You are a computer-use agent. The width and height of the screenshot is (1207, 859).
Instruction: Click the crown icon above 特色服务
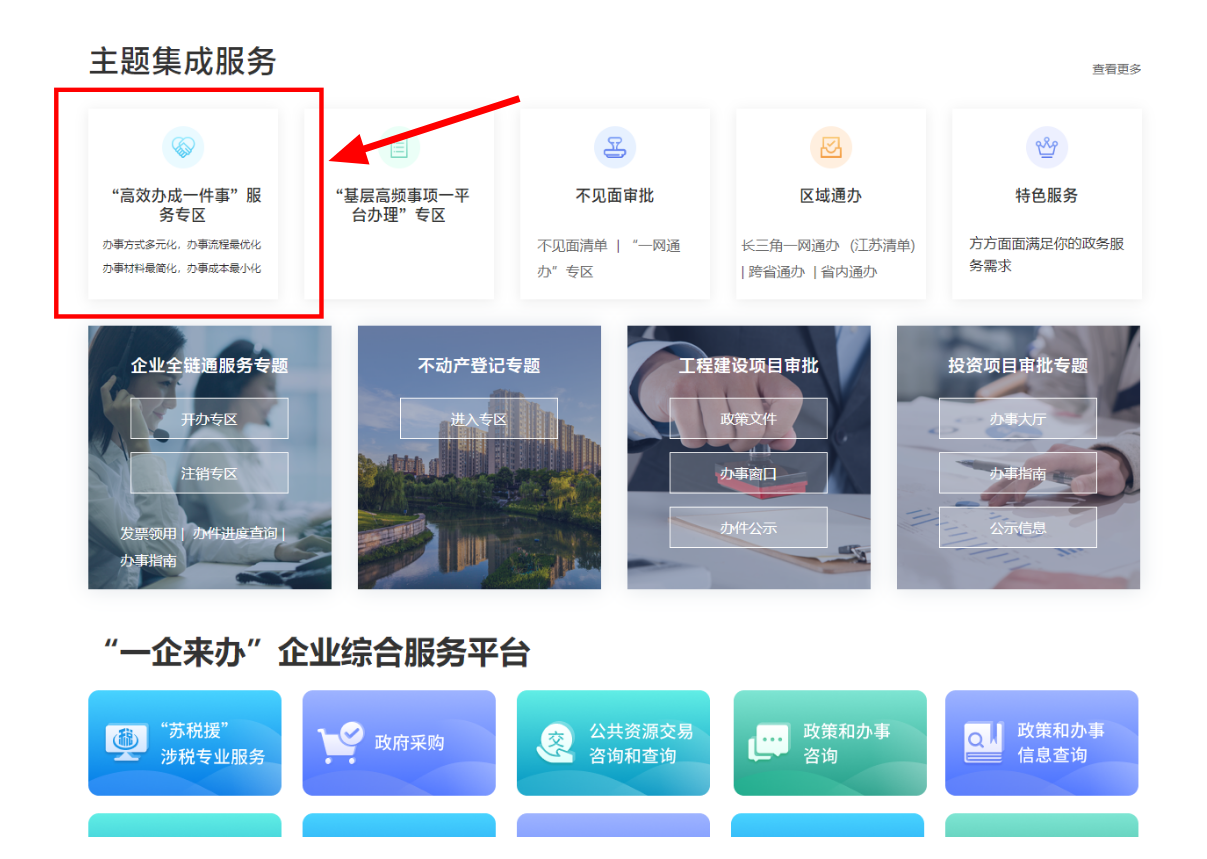(x=1046, y=148)
